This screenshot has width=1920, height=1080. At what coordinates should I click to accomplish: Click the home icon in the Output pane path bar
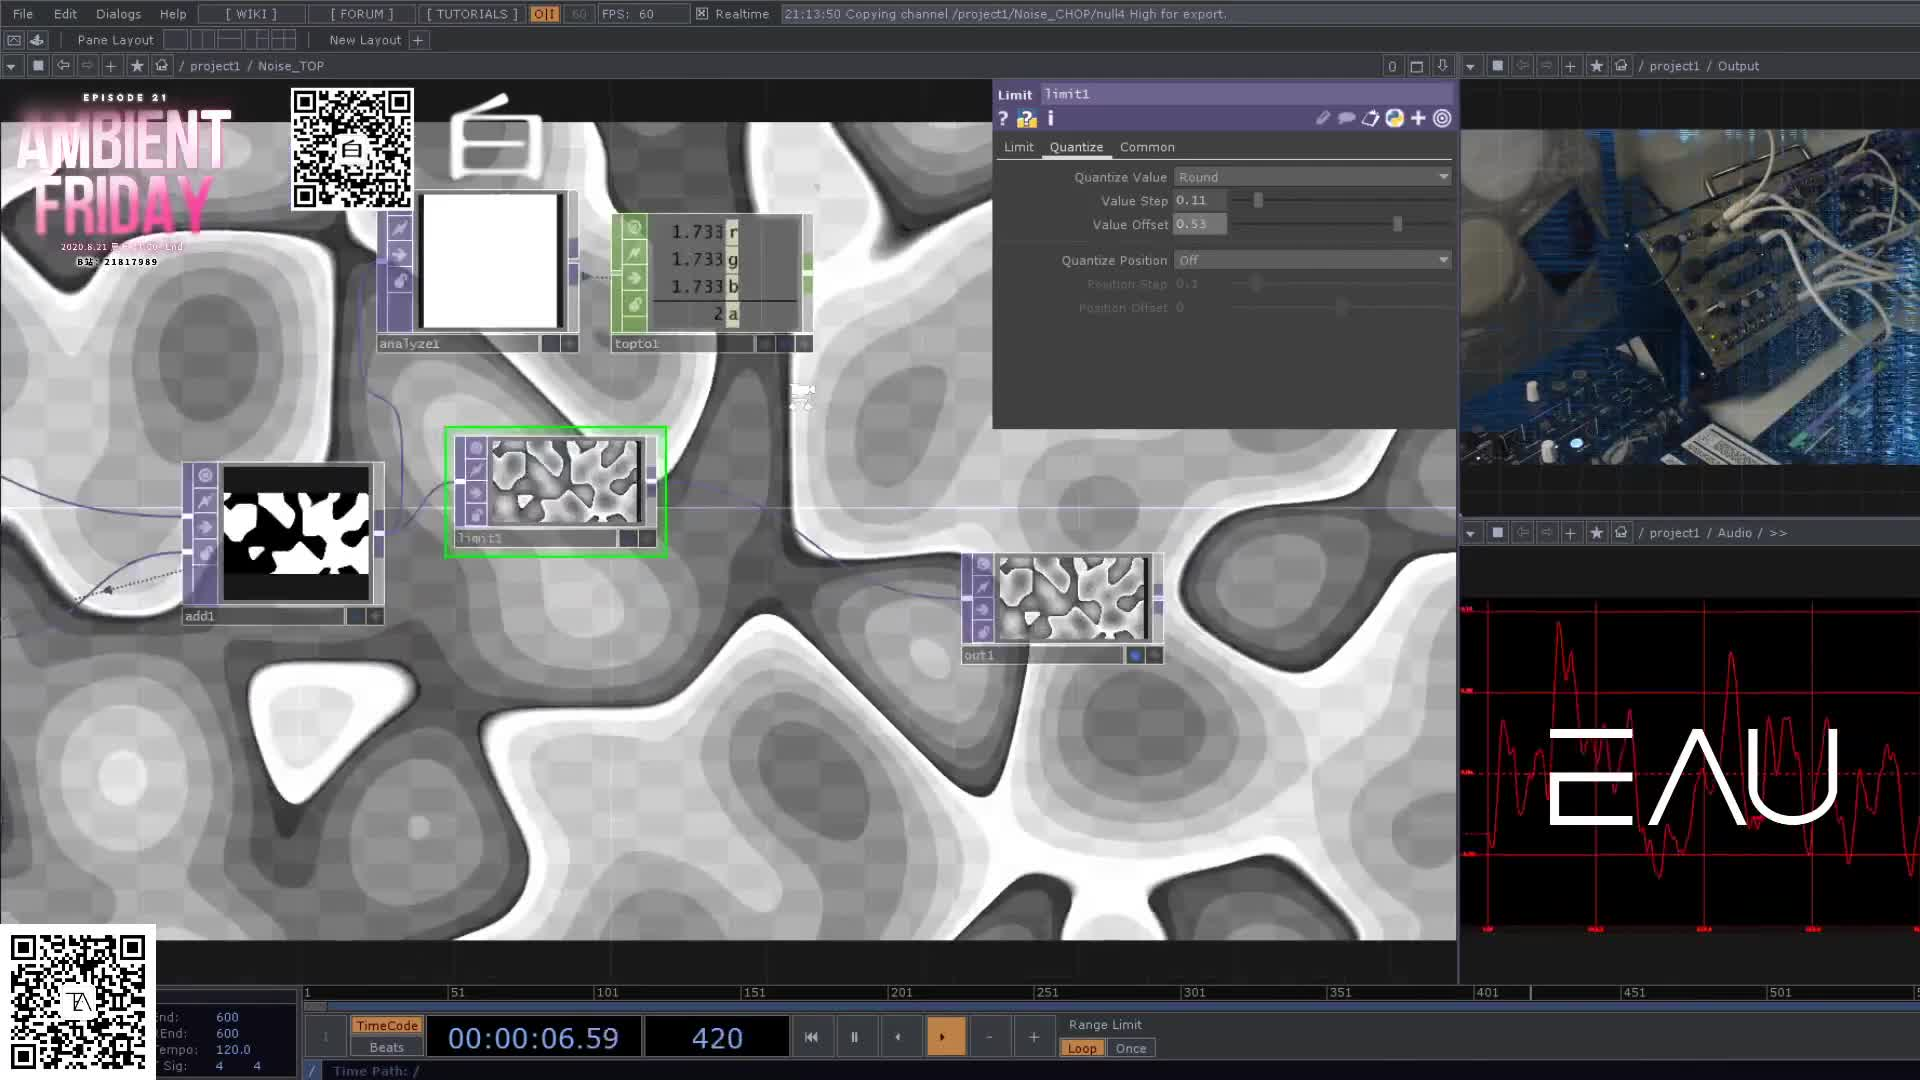pyautogui.click(x=1621, y=66)
